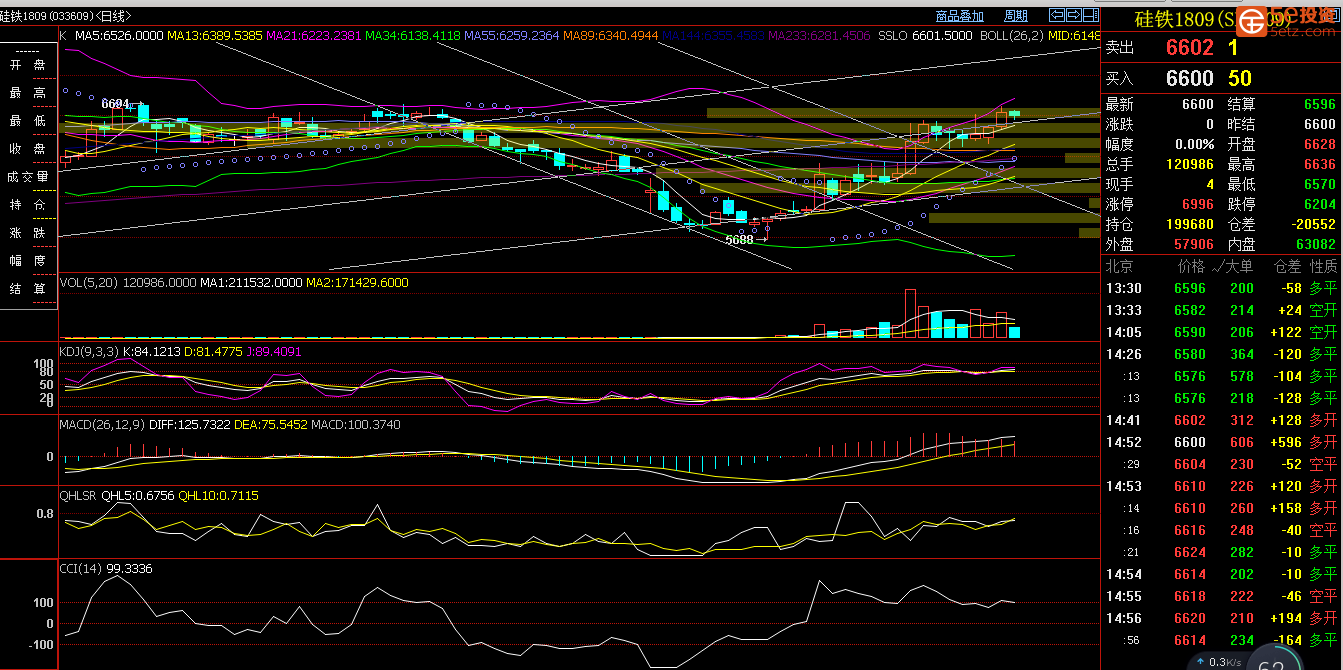Click the 仓差 column header in tick list
The width and height of the screenshot is (1343, 670).
coord(1288,266)
